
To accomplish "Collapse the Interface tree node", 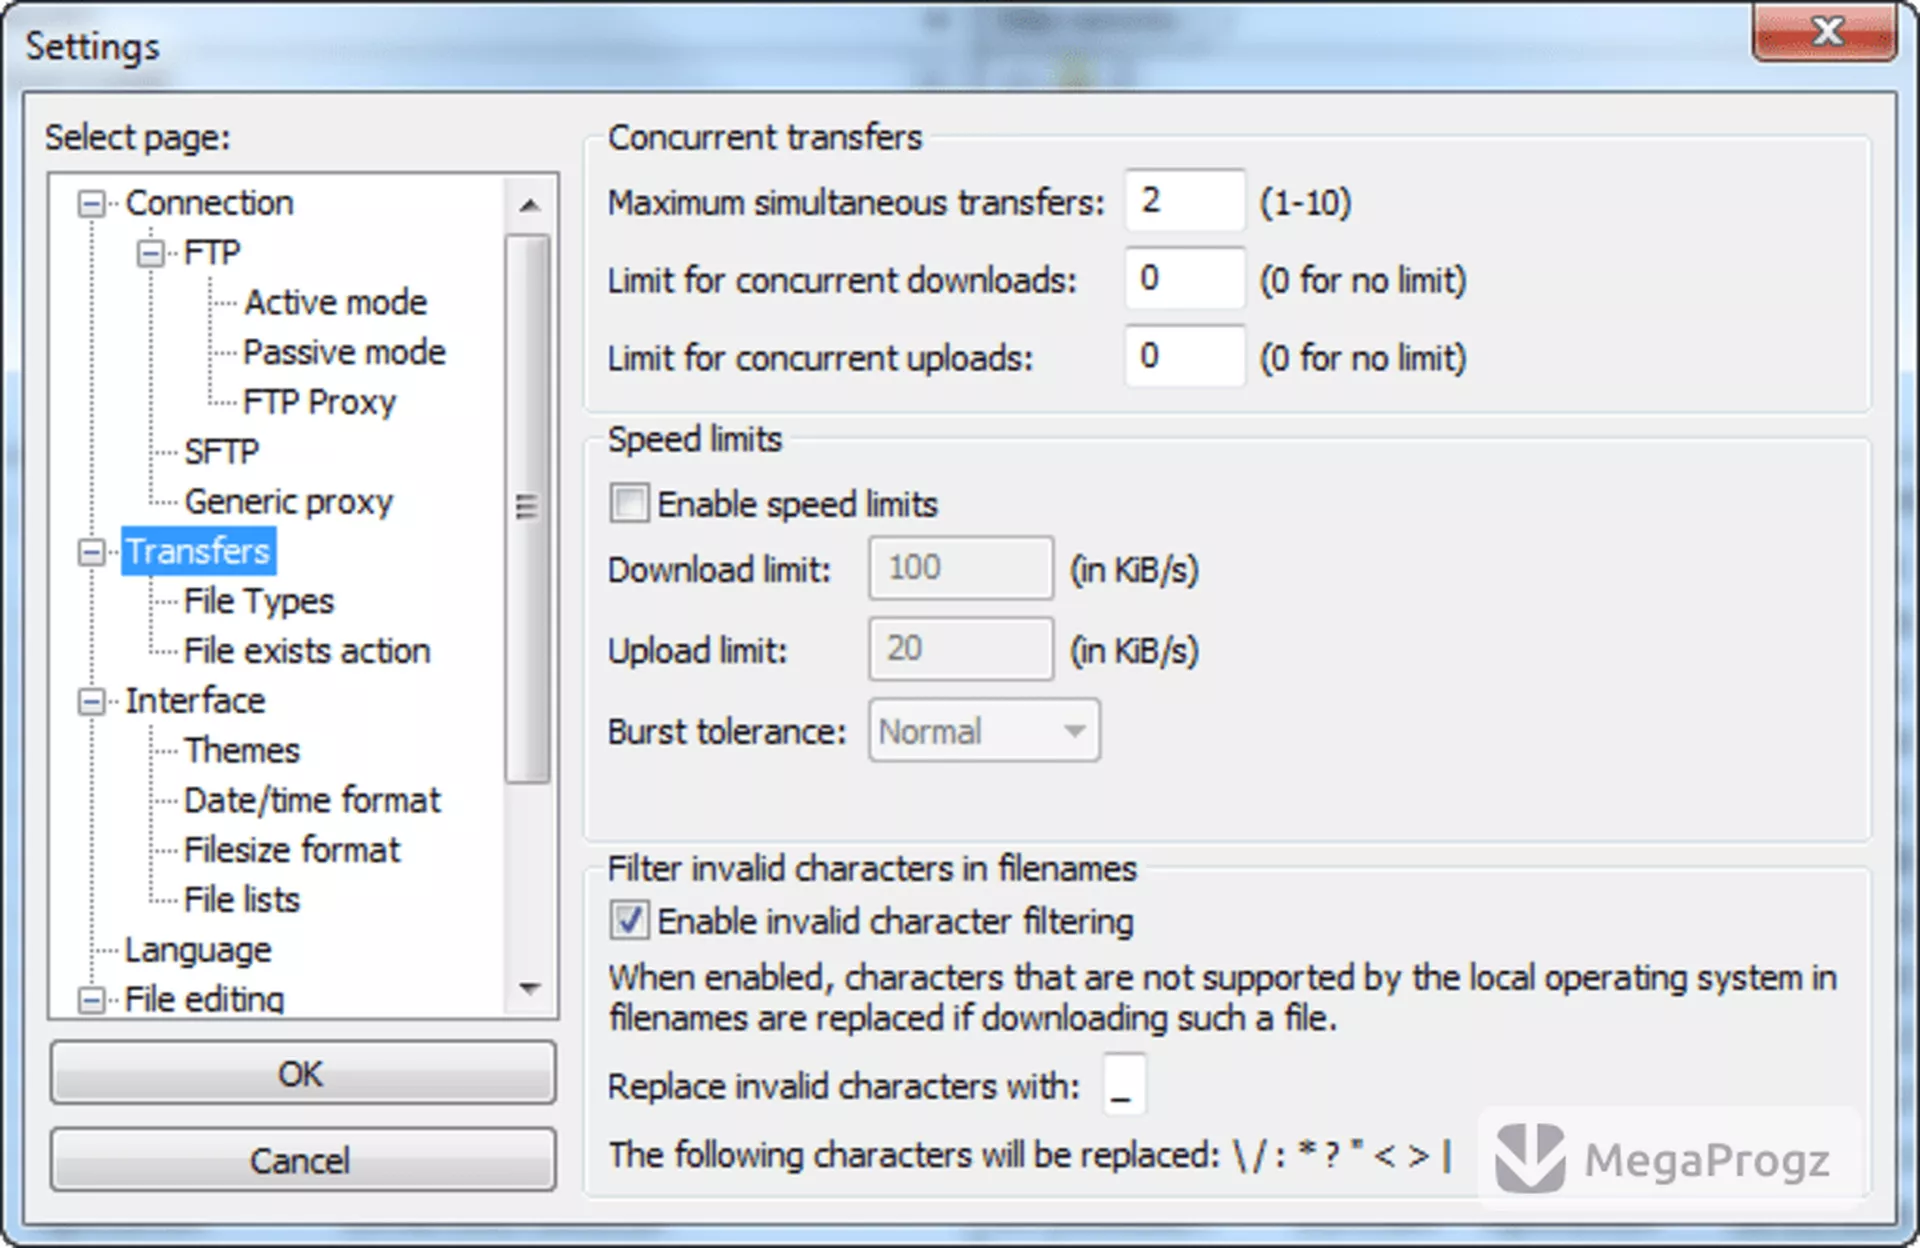I will (91, 702).
